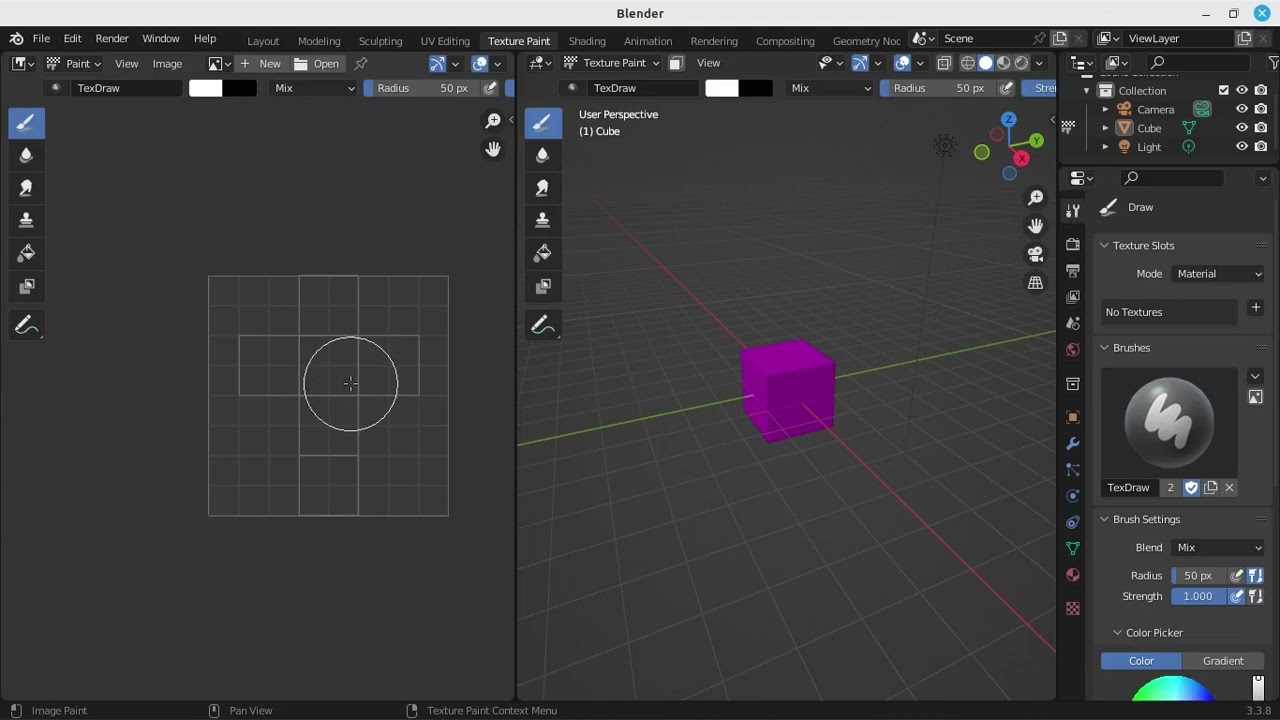The width and height of the screenshot is (1280, 720).
Task: Switch to the UV Editing workspace tab
Action: (445, 41)
